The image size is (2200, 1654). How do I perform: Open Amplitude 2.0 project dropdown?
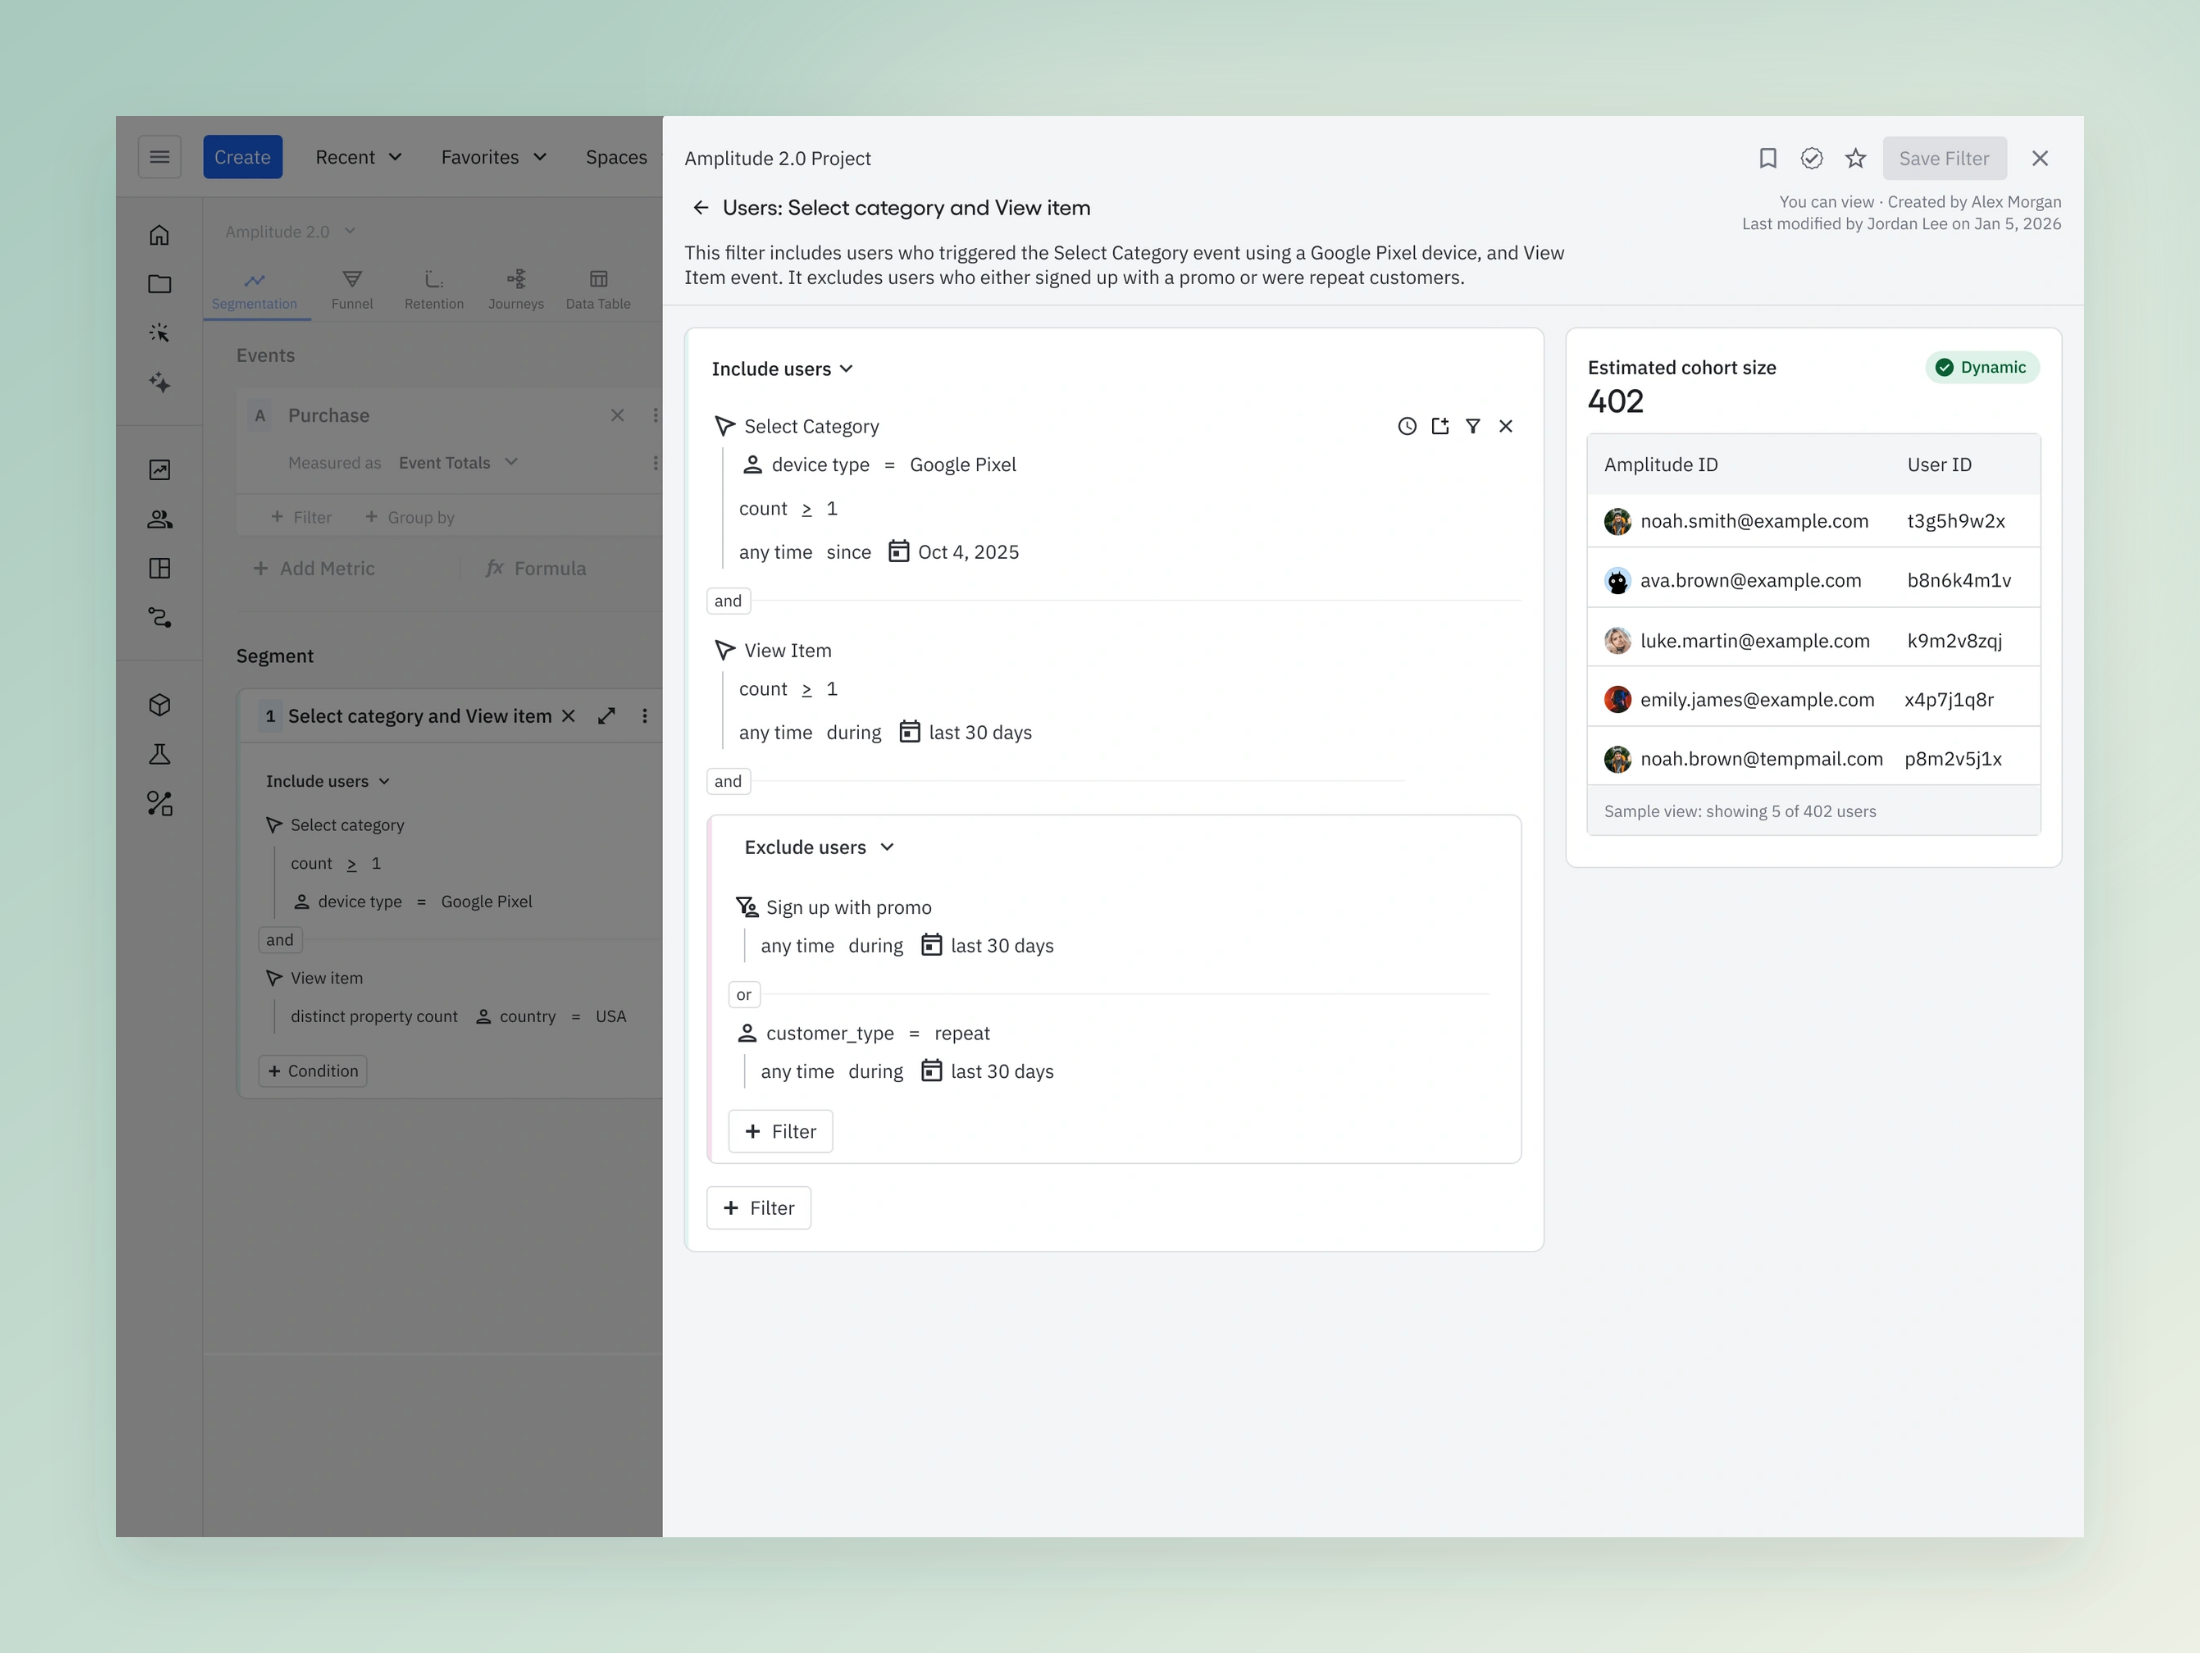[x=290, y=232]
